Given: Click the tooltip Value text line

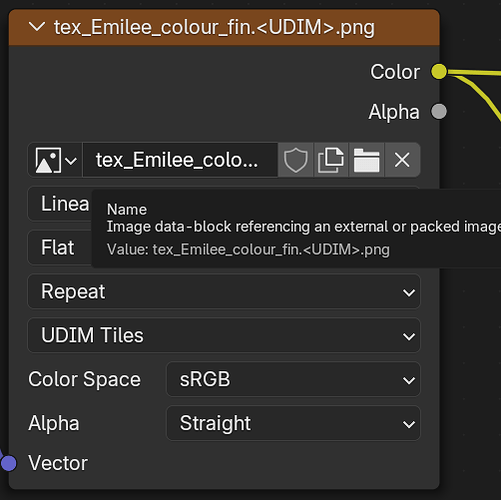Looking at the screenshot, I should pyautogui.click(x=248, y=250).
